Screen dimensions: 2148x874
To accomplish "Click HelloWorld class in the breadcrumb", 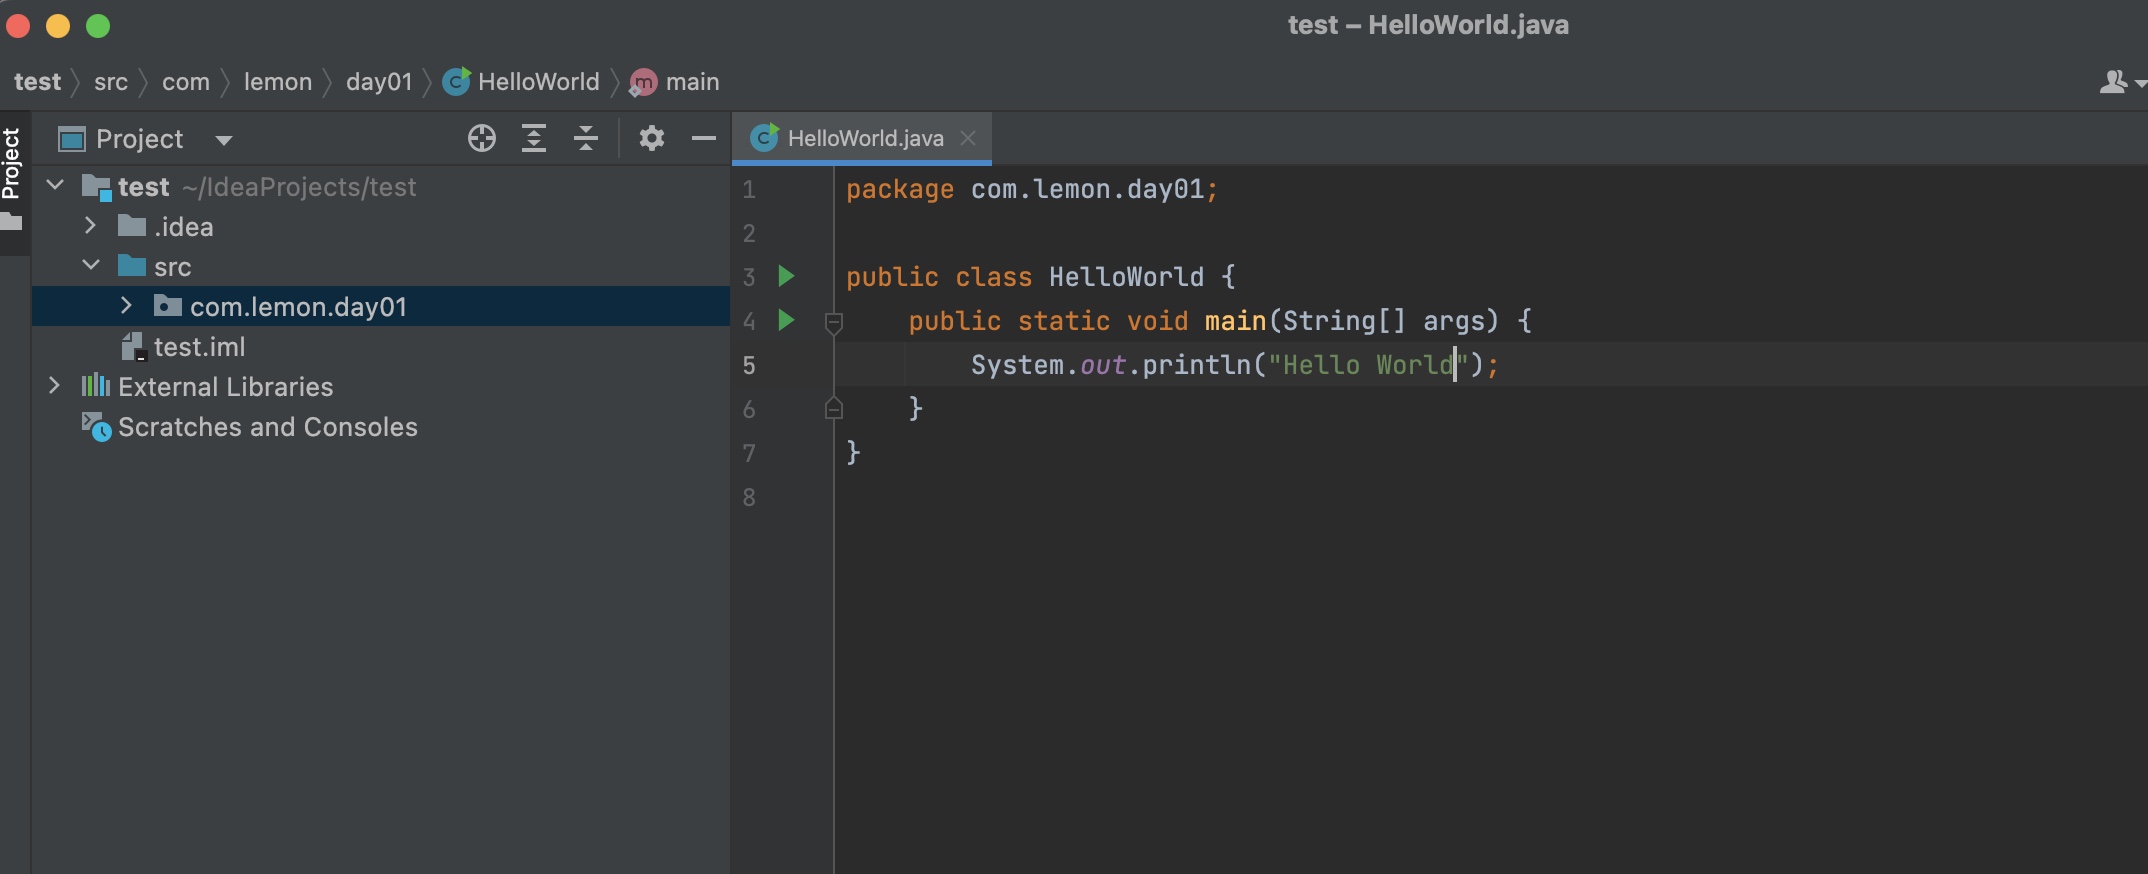I will click(x=537, y=82).
